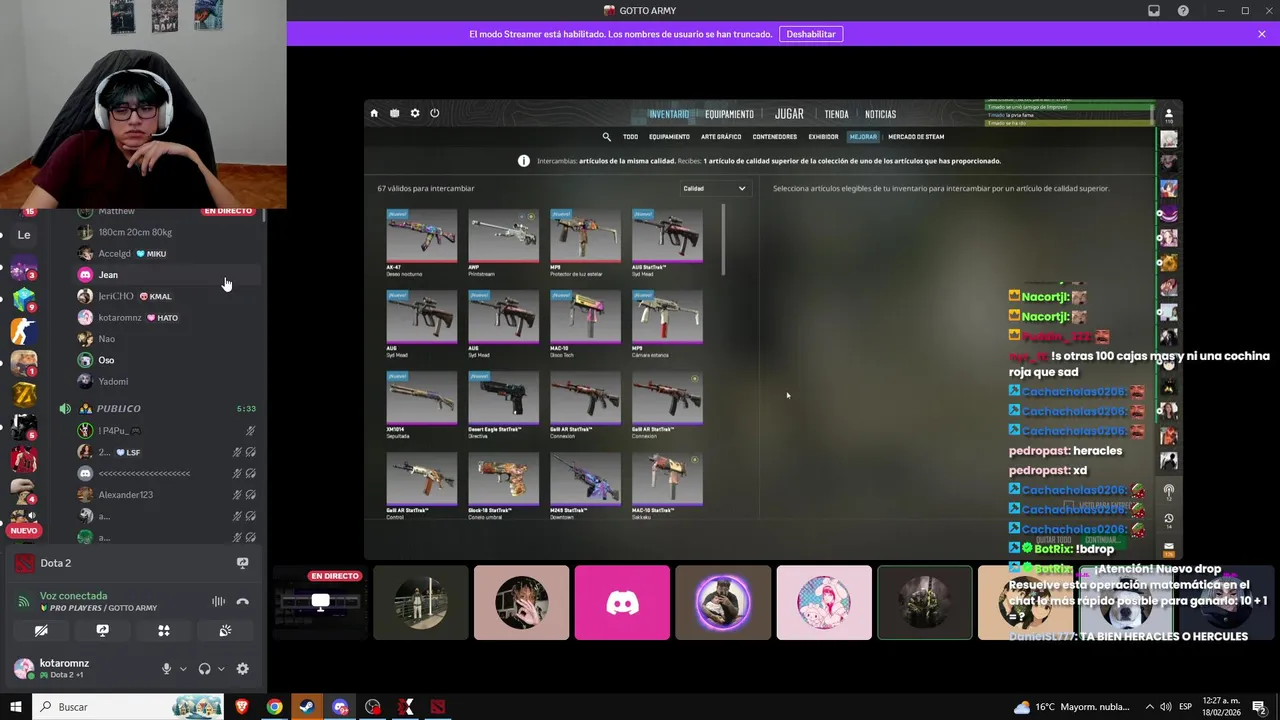This screenshot has height=720, width=1280.
Task: Click user Alexander123 in PUBLICO channel
Action: (x=125, y=495)
